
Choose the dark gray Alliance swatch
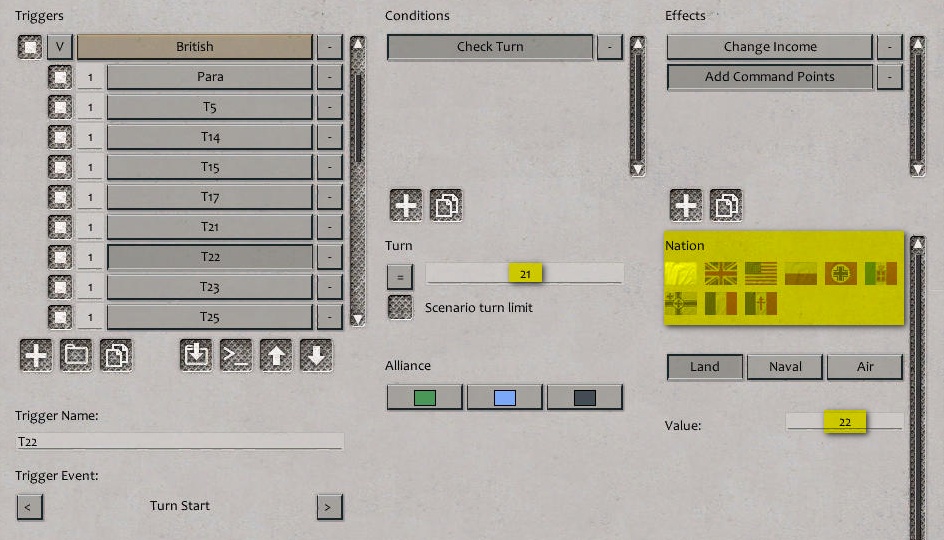585,397
